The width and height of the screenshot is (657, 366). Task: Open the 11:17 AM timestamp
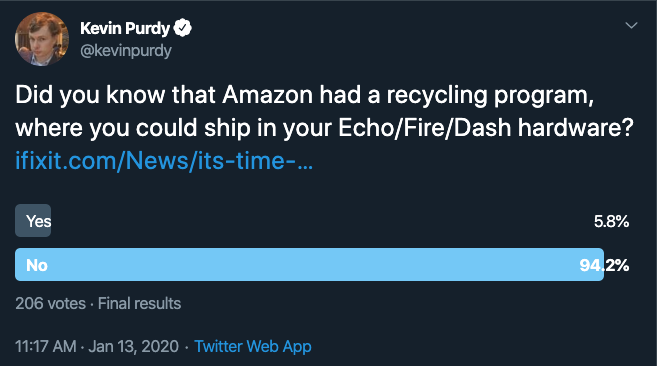(x=46, y=346)
